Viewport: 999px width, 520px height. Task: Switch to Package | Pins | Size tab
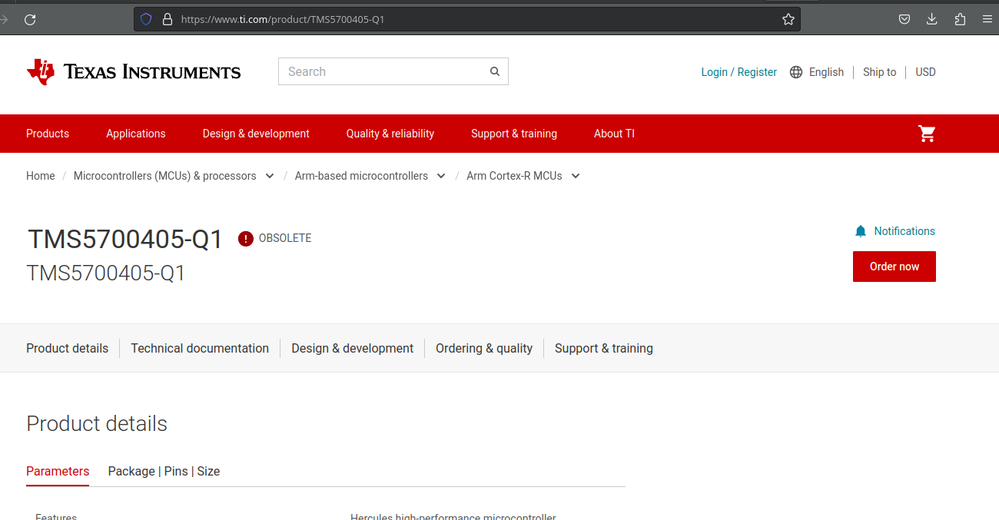coord(164,472)
